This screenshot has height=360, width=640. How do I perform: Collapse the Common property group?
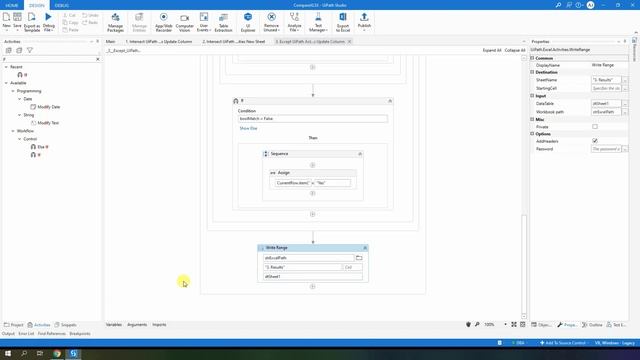point(532,58)
